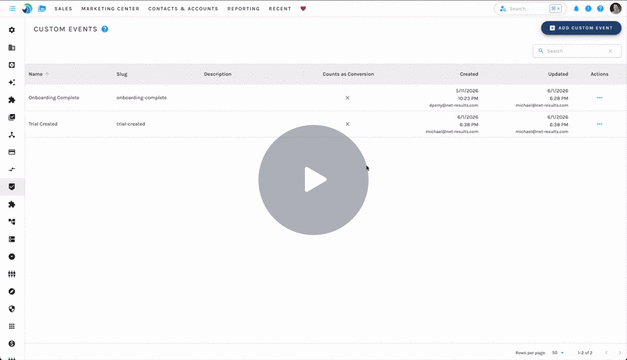Open the hamburger menu in the top bar
This screenshot has height=360, width=627.
[x=12, y=8]
